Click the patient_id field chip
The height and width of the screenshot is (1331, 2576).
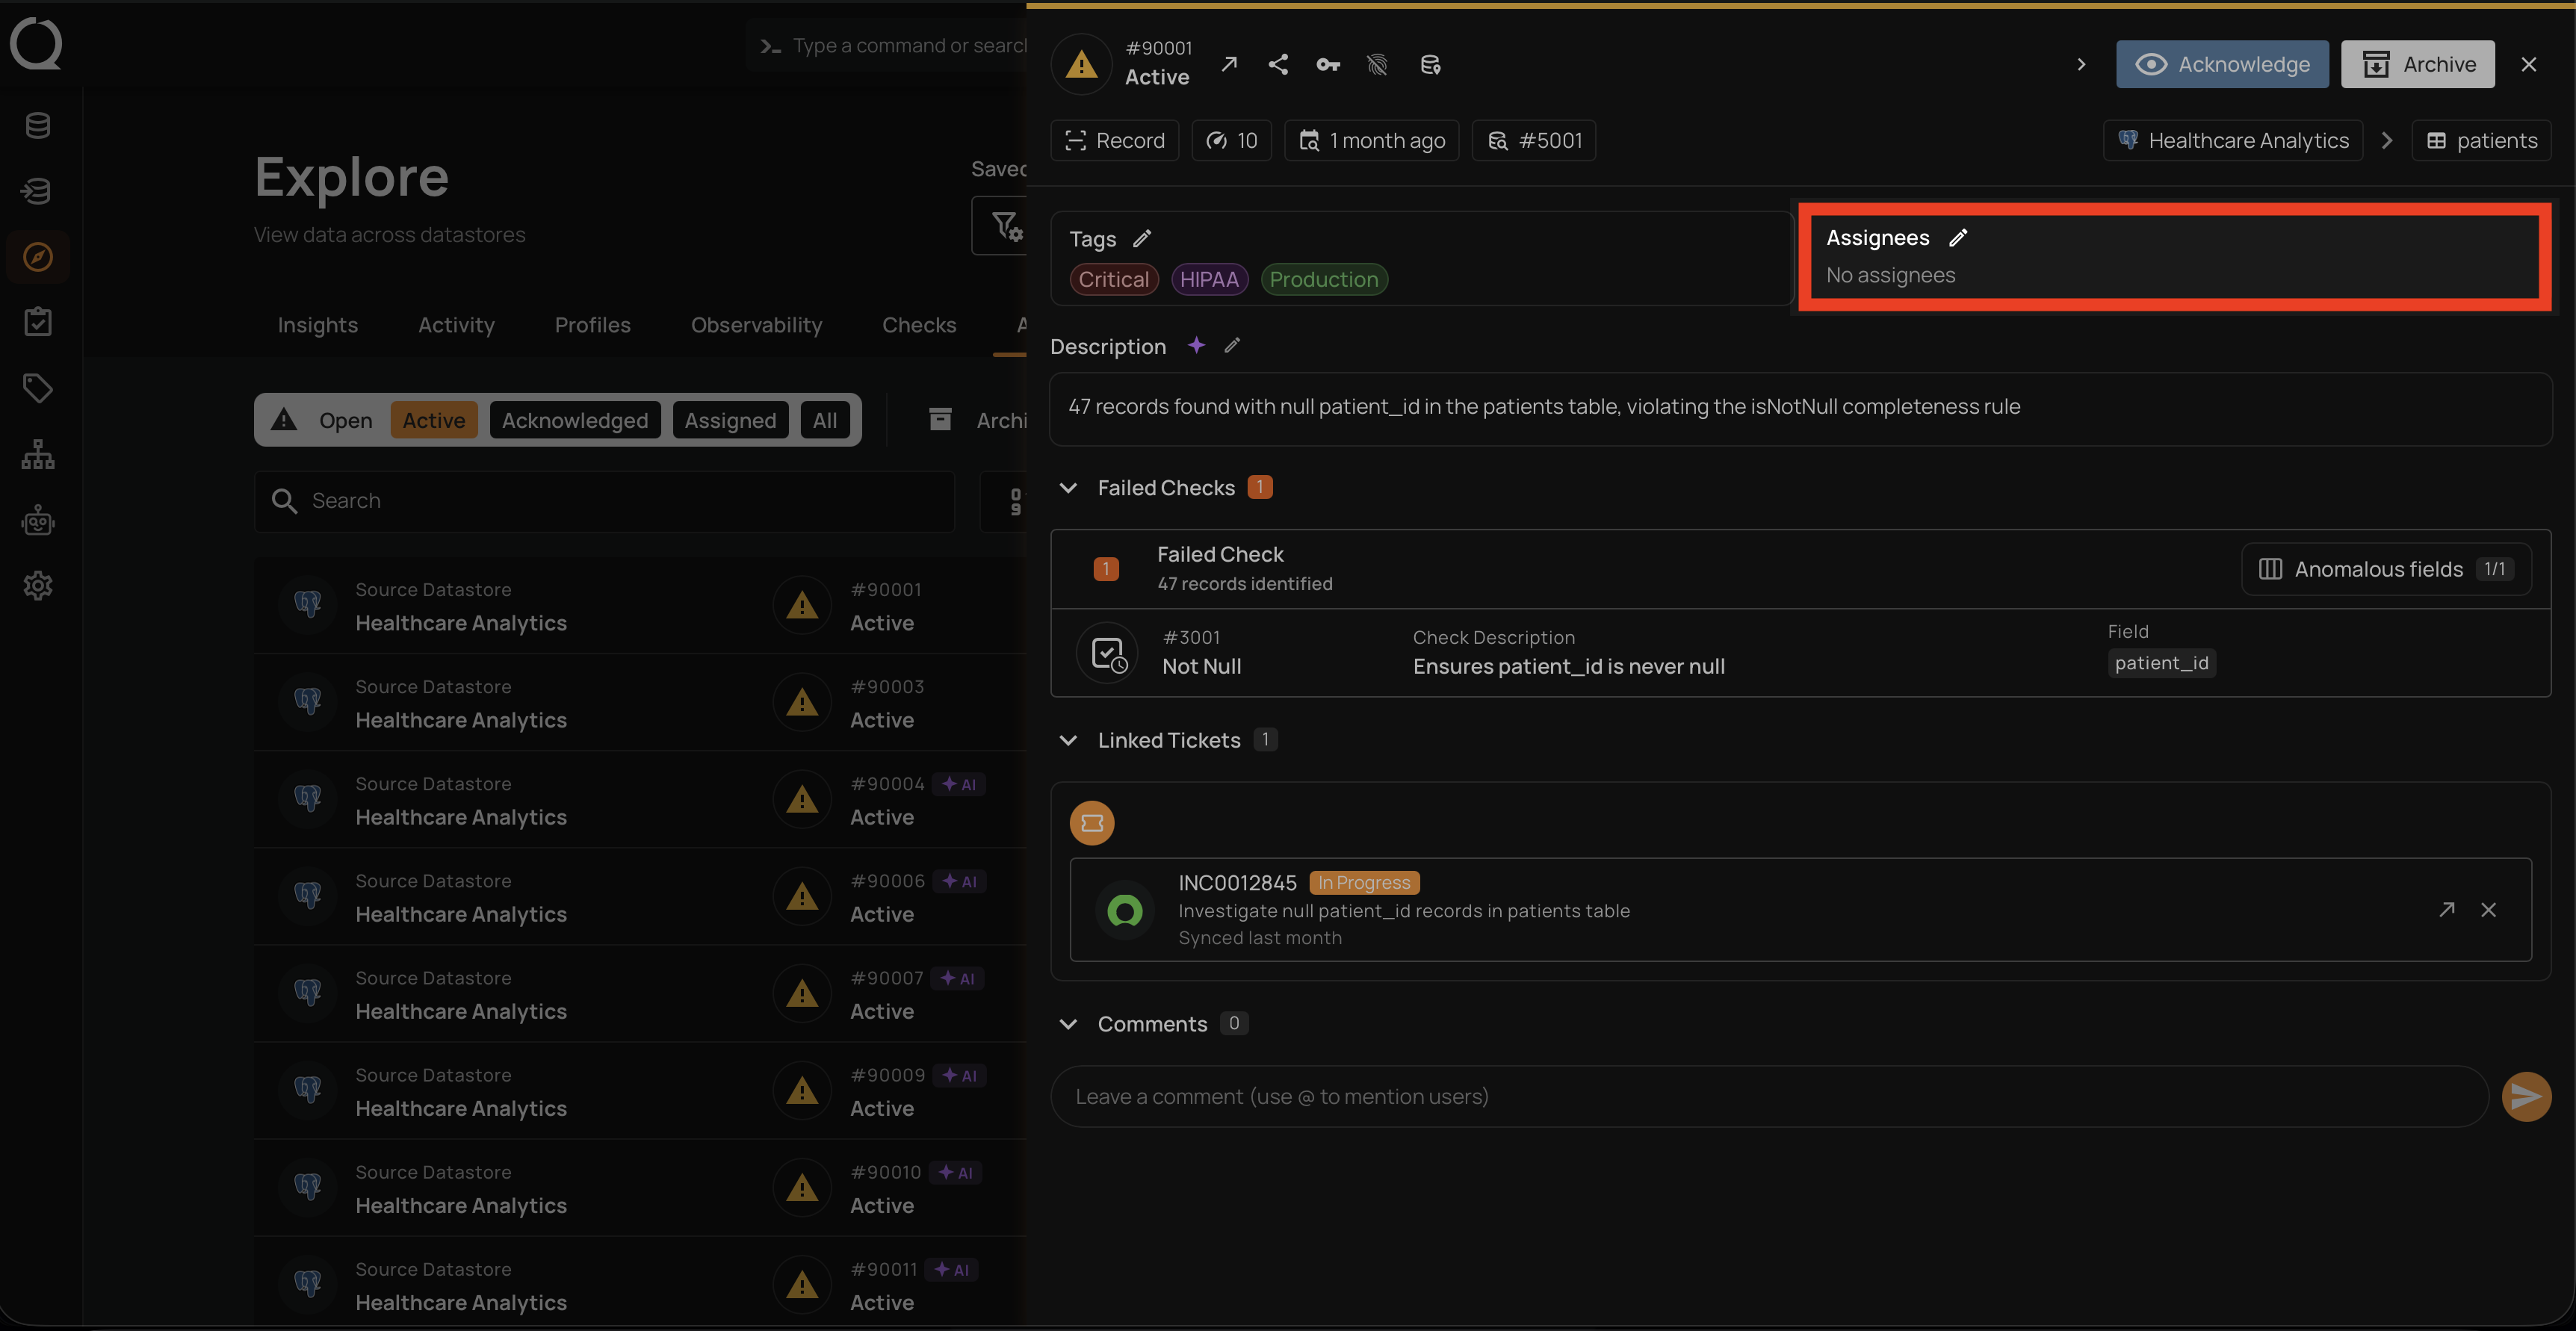(2161, 663)
